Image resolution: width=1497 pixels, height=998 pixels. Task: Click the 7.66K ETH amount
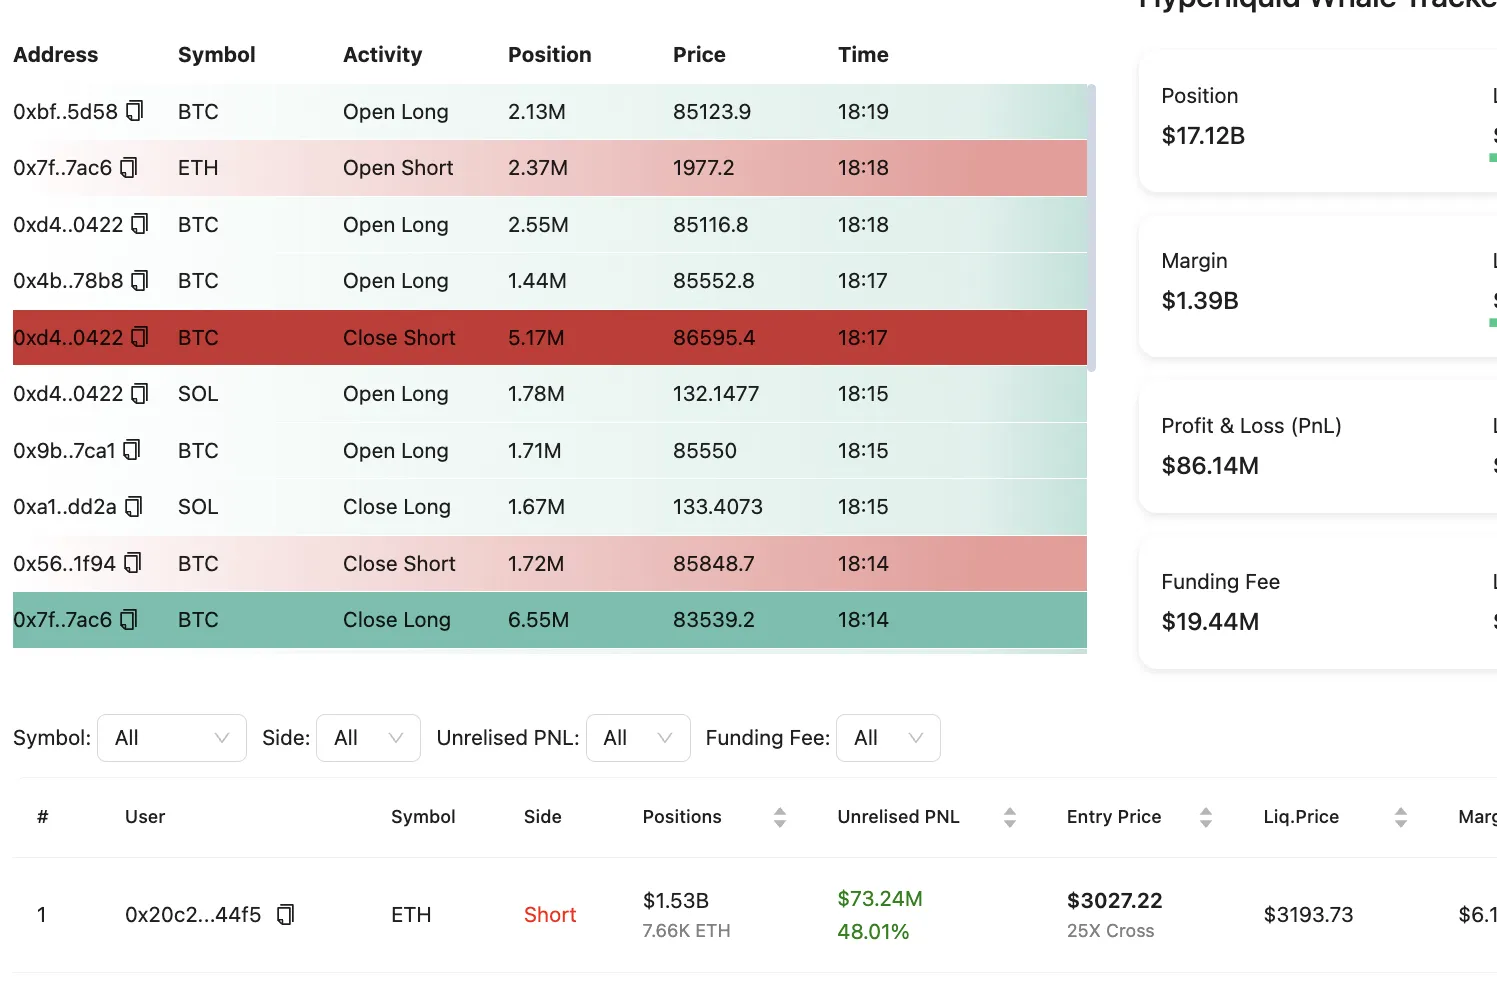tap(686, 931)
